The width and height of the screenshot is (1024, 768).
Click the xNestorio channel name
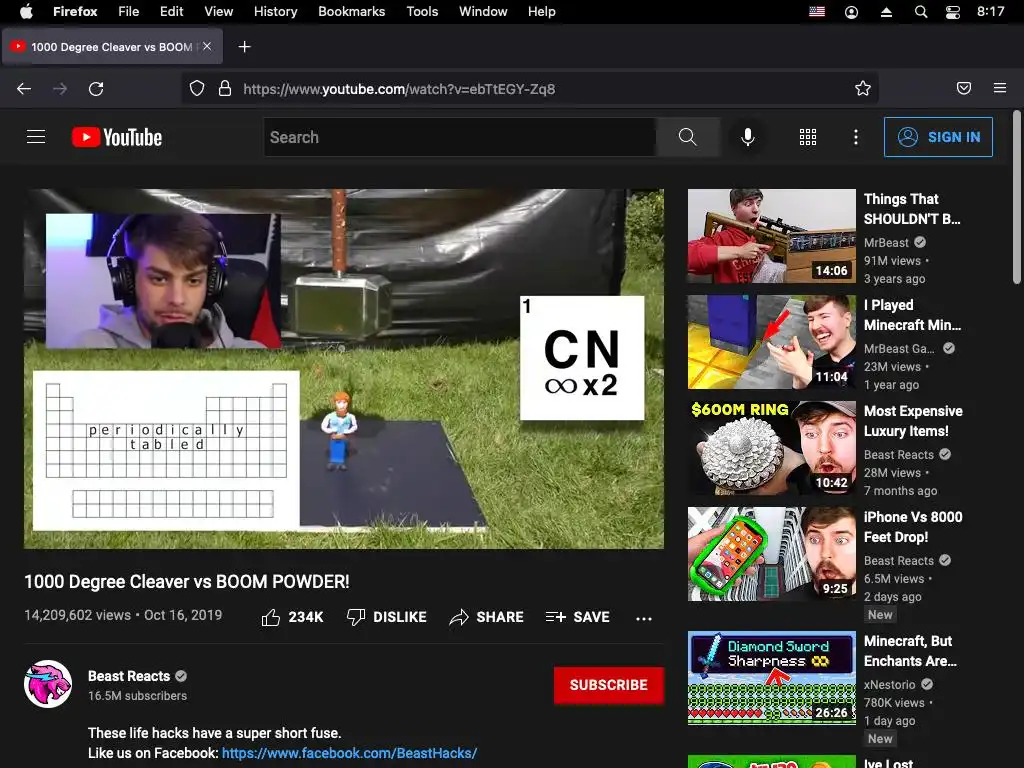tap(889, 684)
